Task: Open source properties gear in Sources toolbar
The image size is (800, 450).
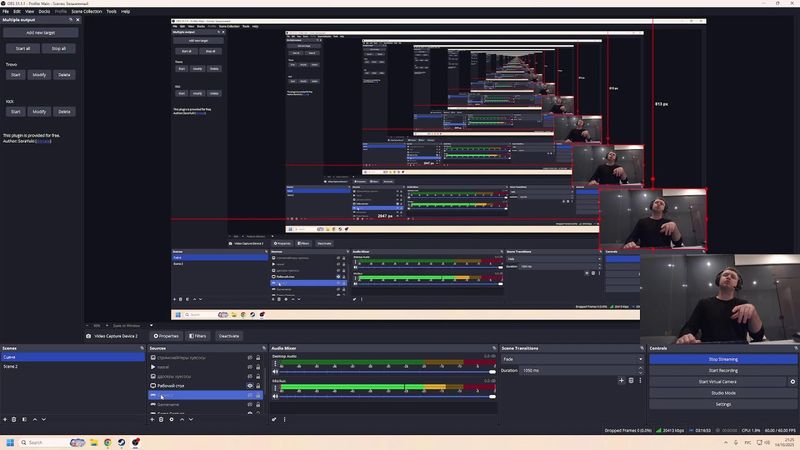Action: (x=171, y=419)
